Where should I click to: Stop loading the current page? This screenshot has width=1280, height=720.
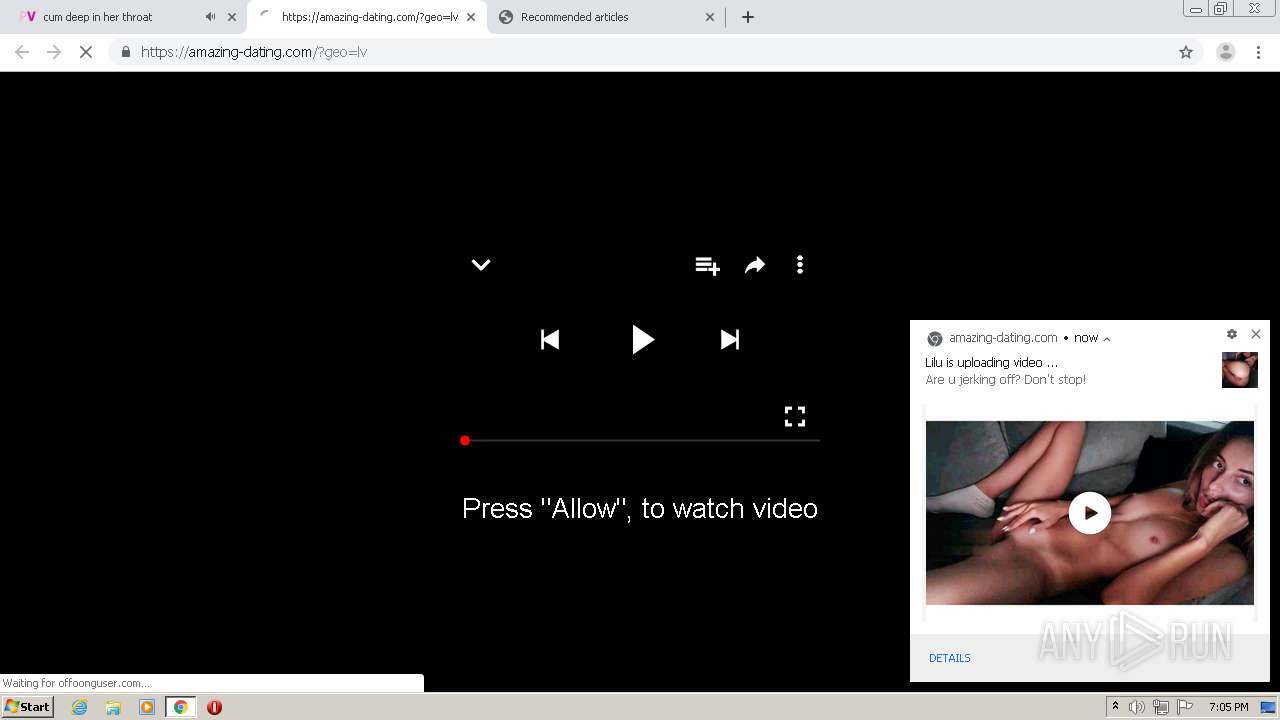86,52
